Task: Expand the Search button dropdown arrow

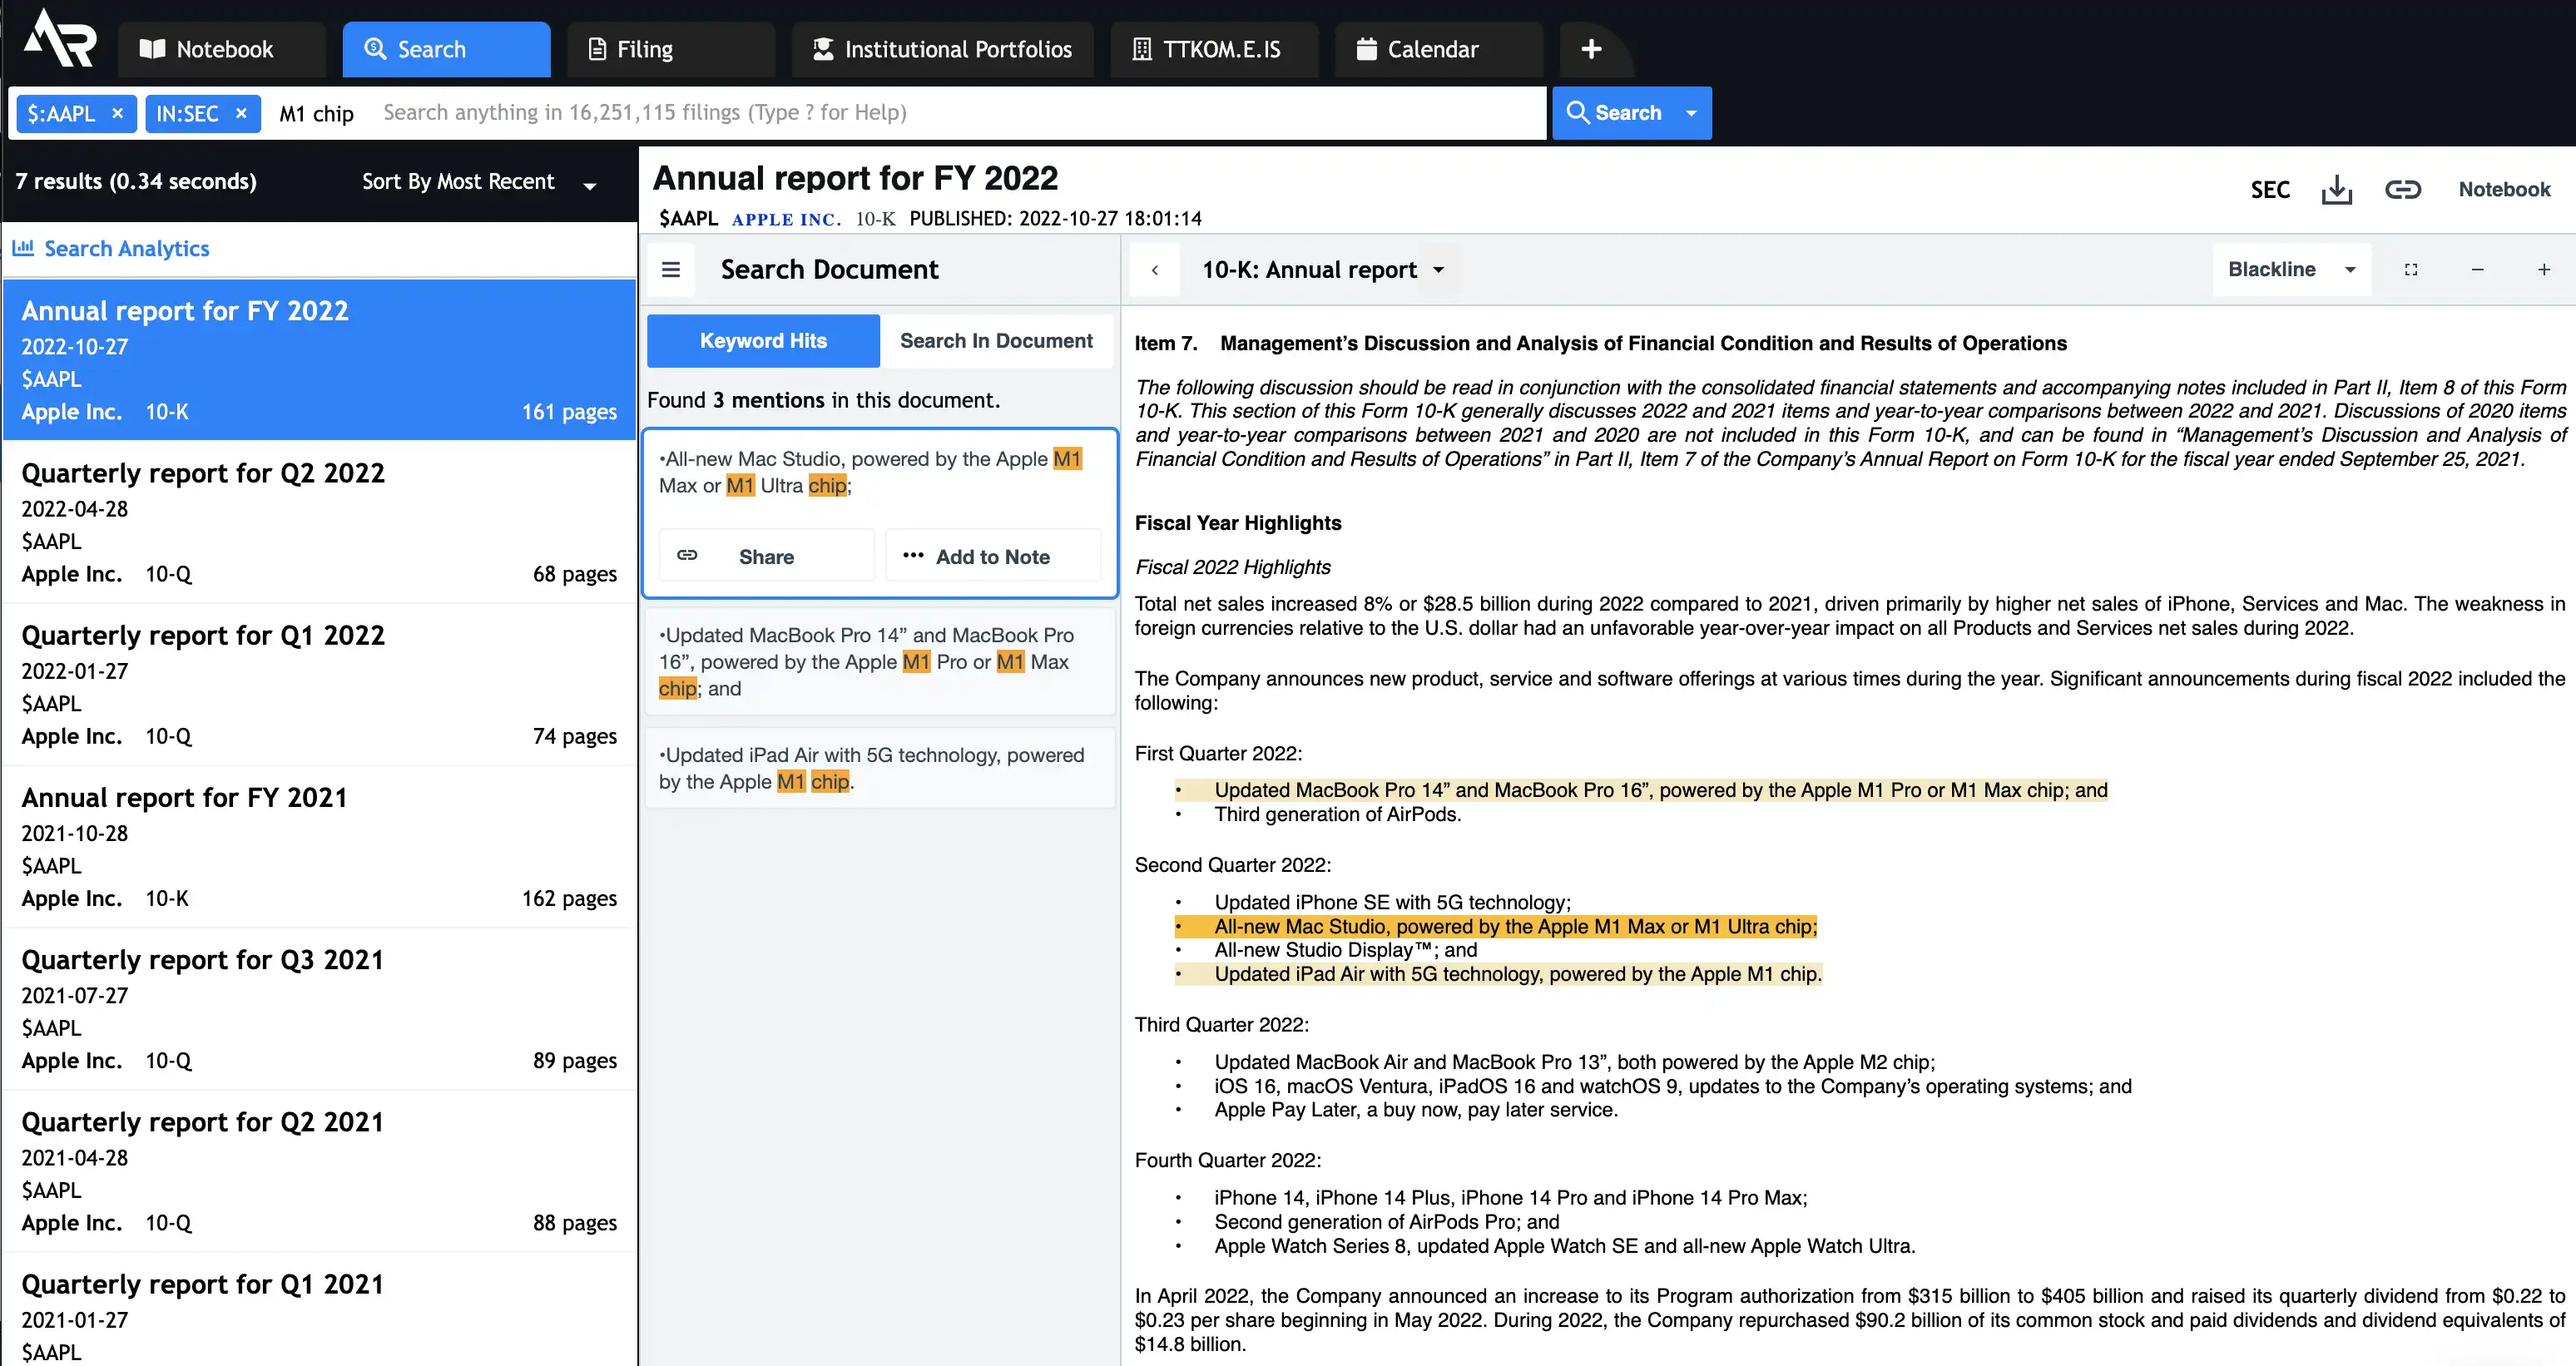Action: click(1692, 113)
